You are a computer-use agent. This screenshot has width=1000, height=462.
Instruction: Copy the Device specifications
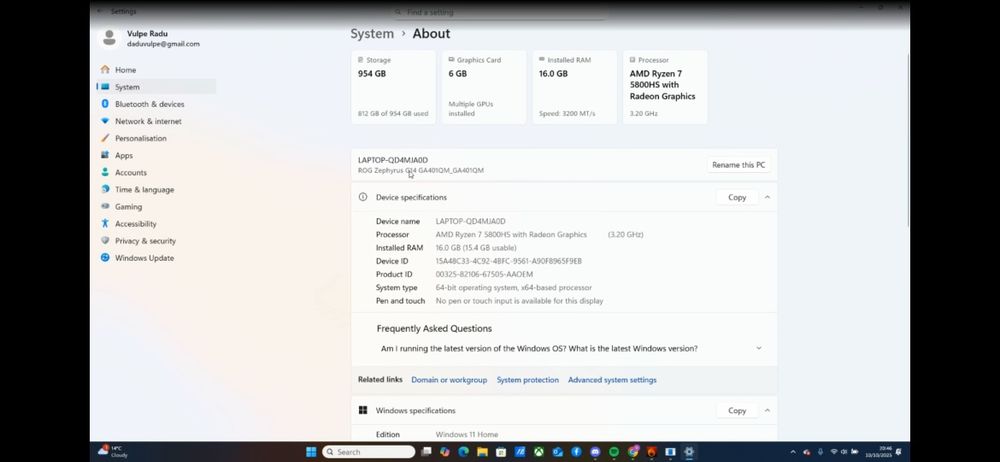tap(737, 197)
